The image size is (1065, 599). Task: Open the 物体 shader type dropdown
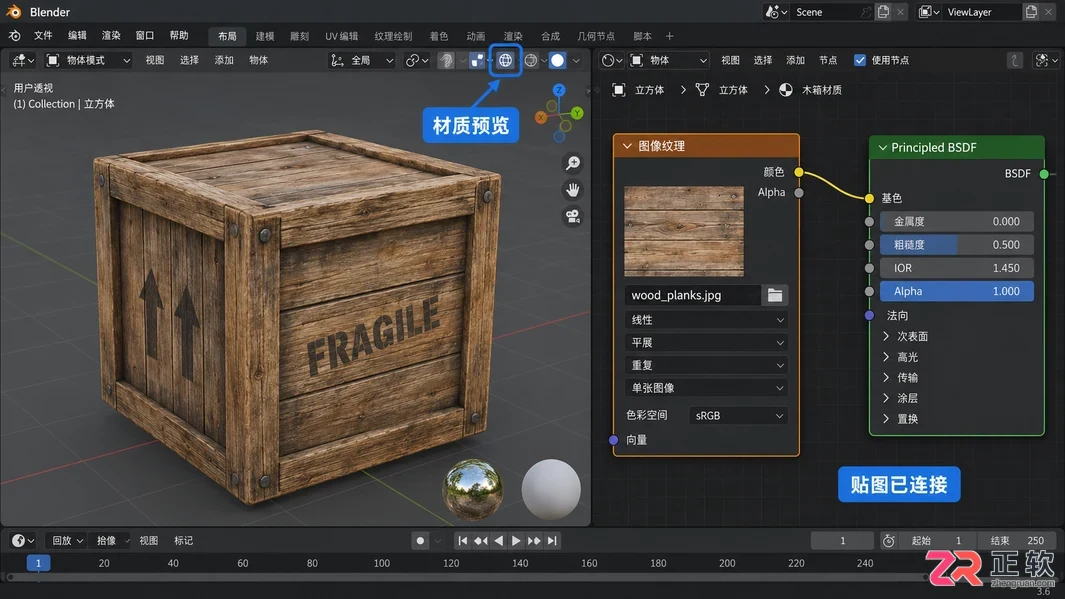pos(669,60)
